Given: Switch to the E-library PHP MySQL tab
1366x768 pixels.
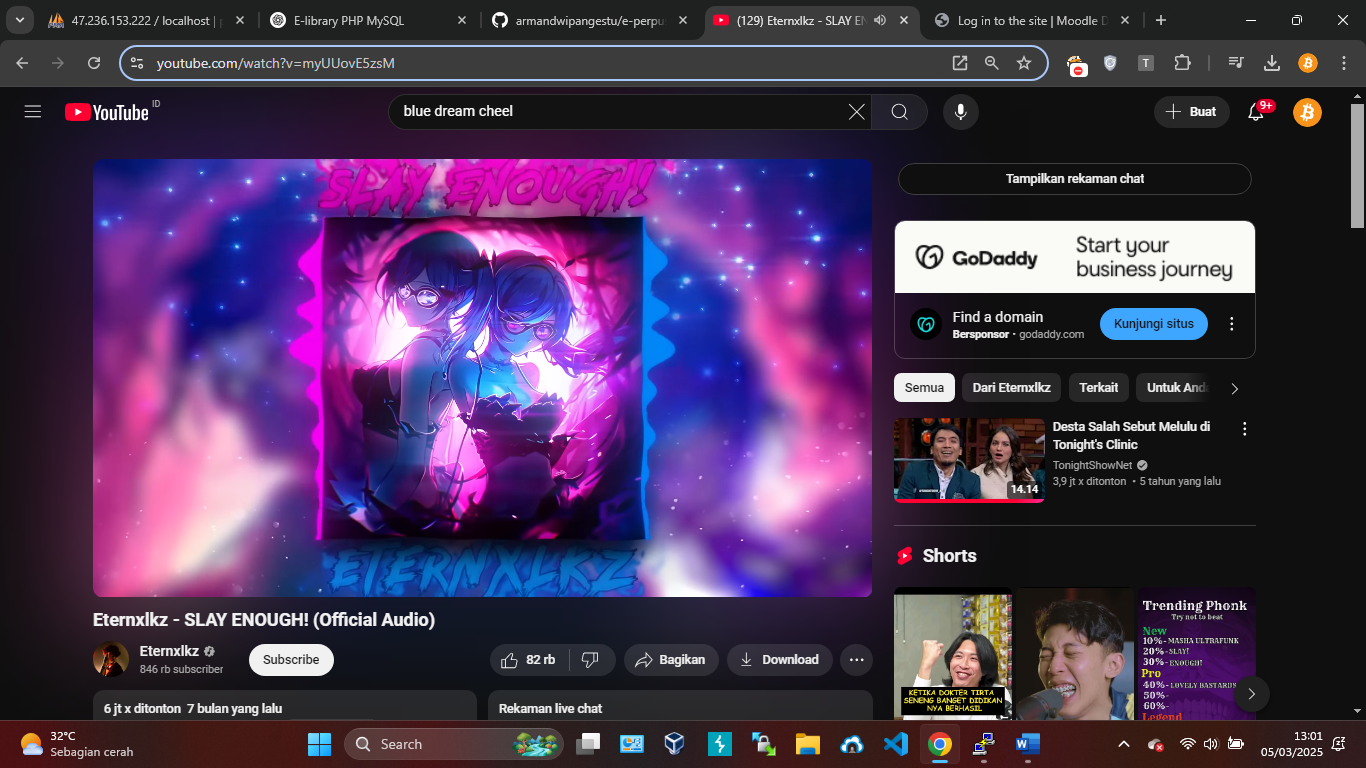Looking at the screenshot, I should click(368, 20).
